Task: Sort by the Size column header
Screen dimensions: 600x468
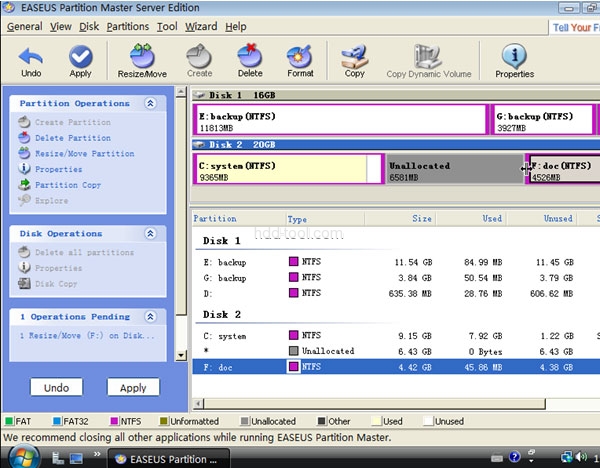Action: pyautogui.click(x=401, y=219)
